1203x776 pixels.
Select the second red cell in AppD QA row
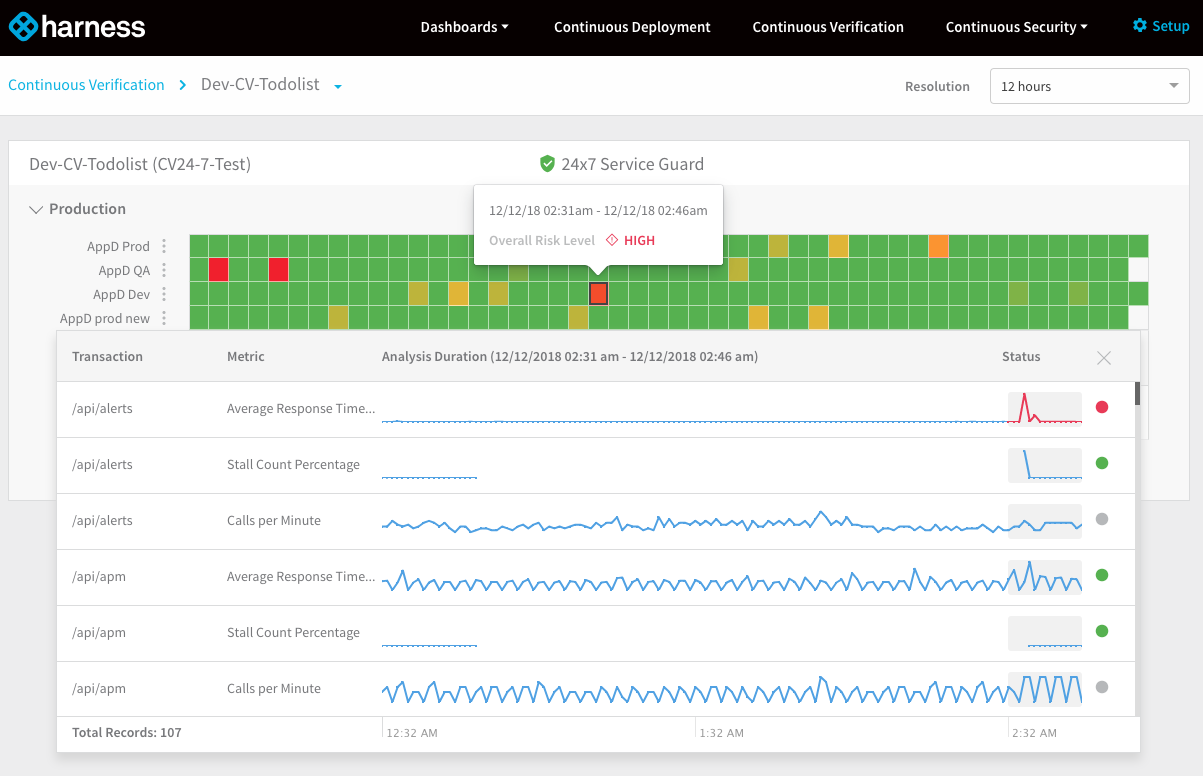click(x=279, y=269)
